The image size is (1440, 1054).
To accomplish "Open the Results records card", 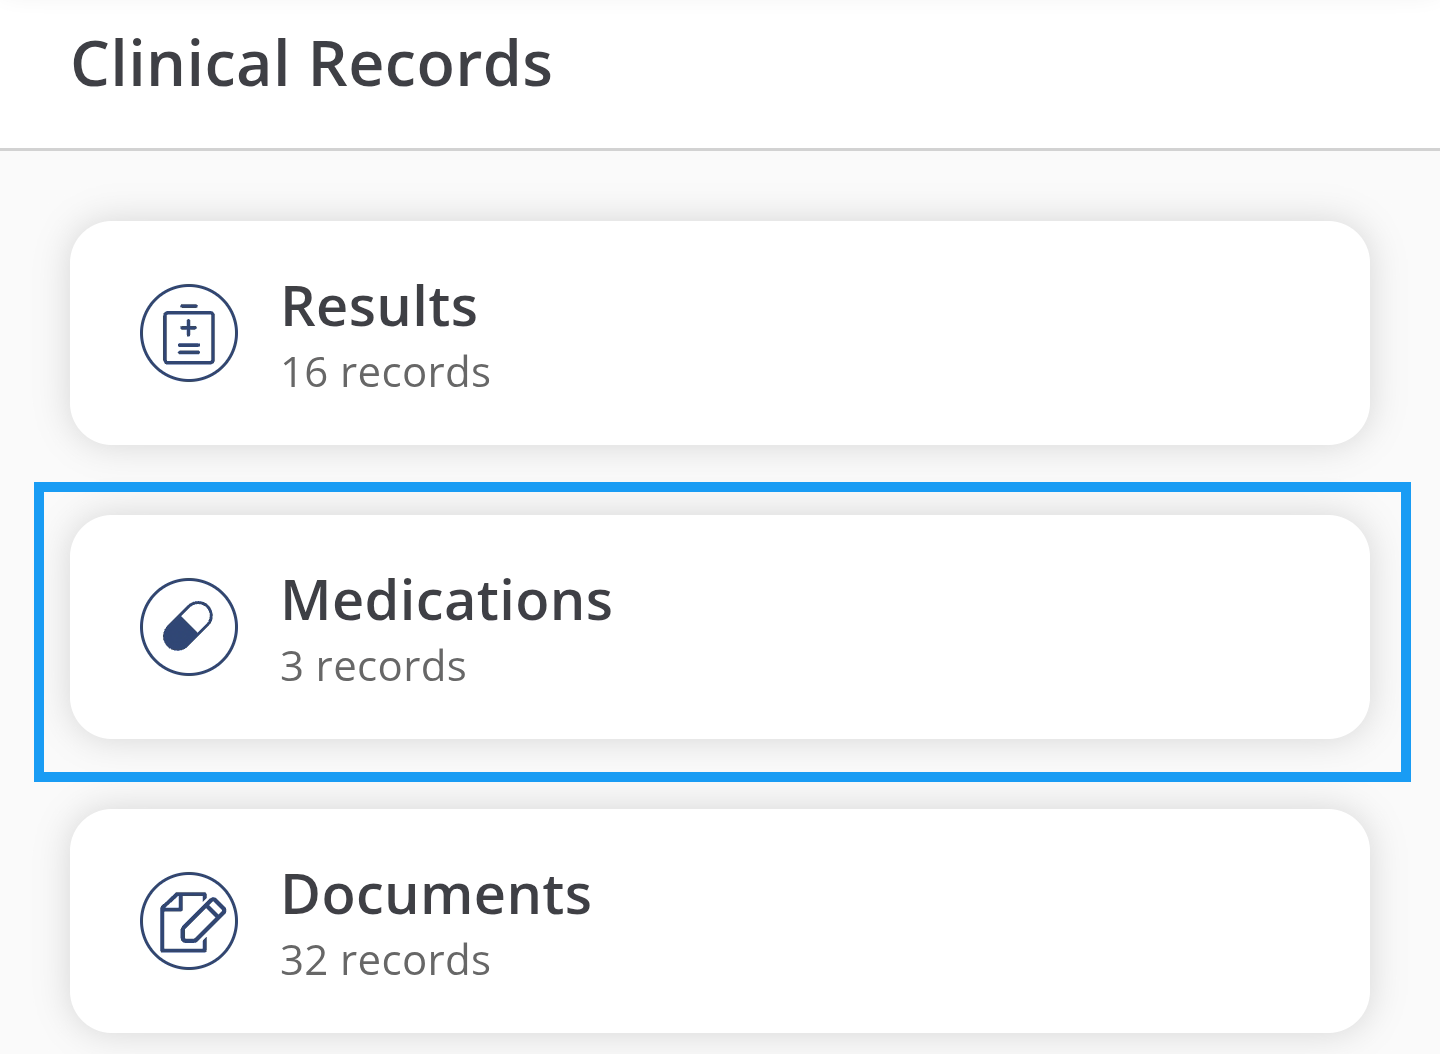I will (x=720, y=333).
